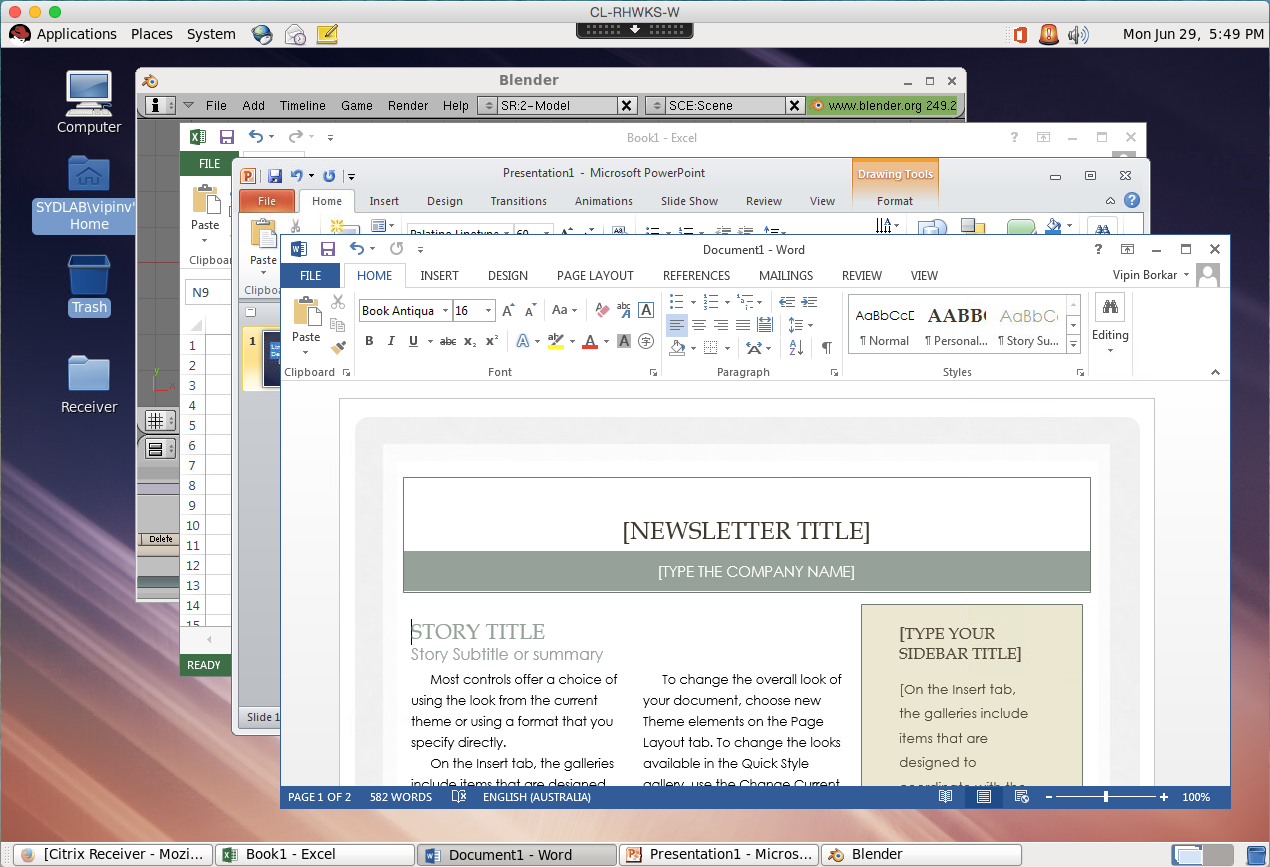Click the Sort A-Z icon in Paragraph group
1270x867 pixels.
coord(796,347)
